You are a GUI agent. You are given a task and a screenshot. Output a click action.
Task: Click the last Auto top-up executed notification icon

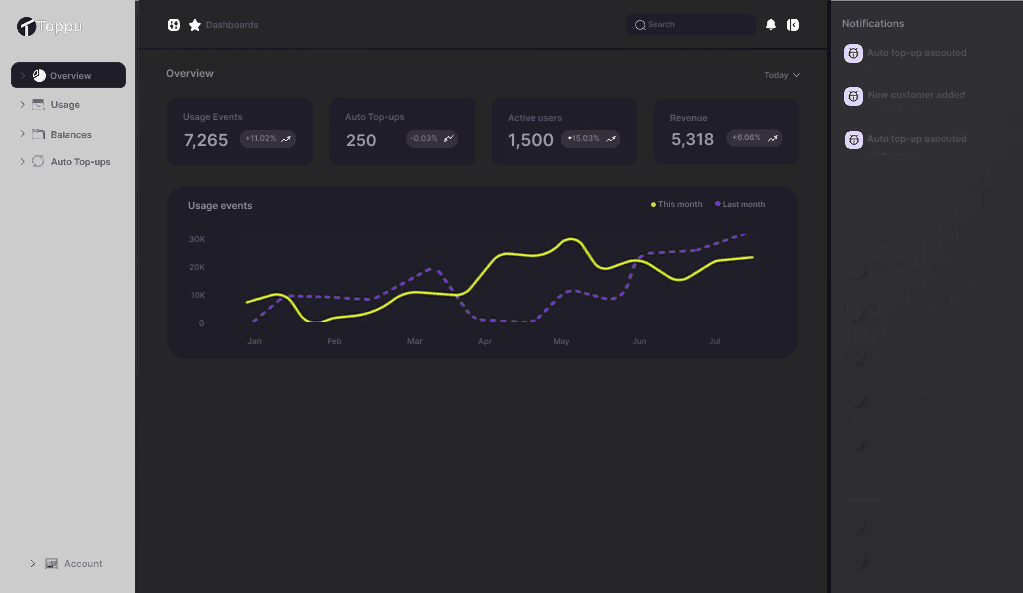pyautogui.click(x=853, y=140)
